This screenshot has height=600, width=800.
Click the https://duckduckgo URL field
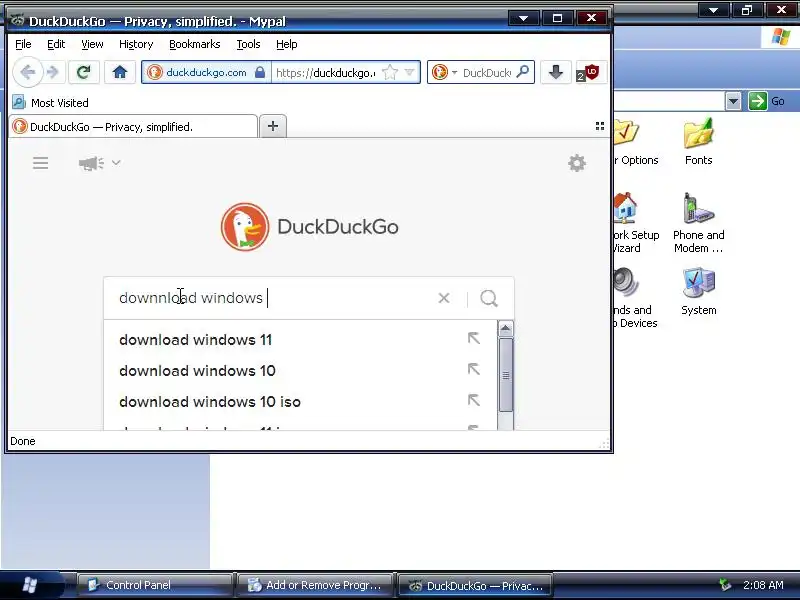(x=326, y=72)
